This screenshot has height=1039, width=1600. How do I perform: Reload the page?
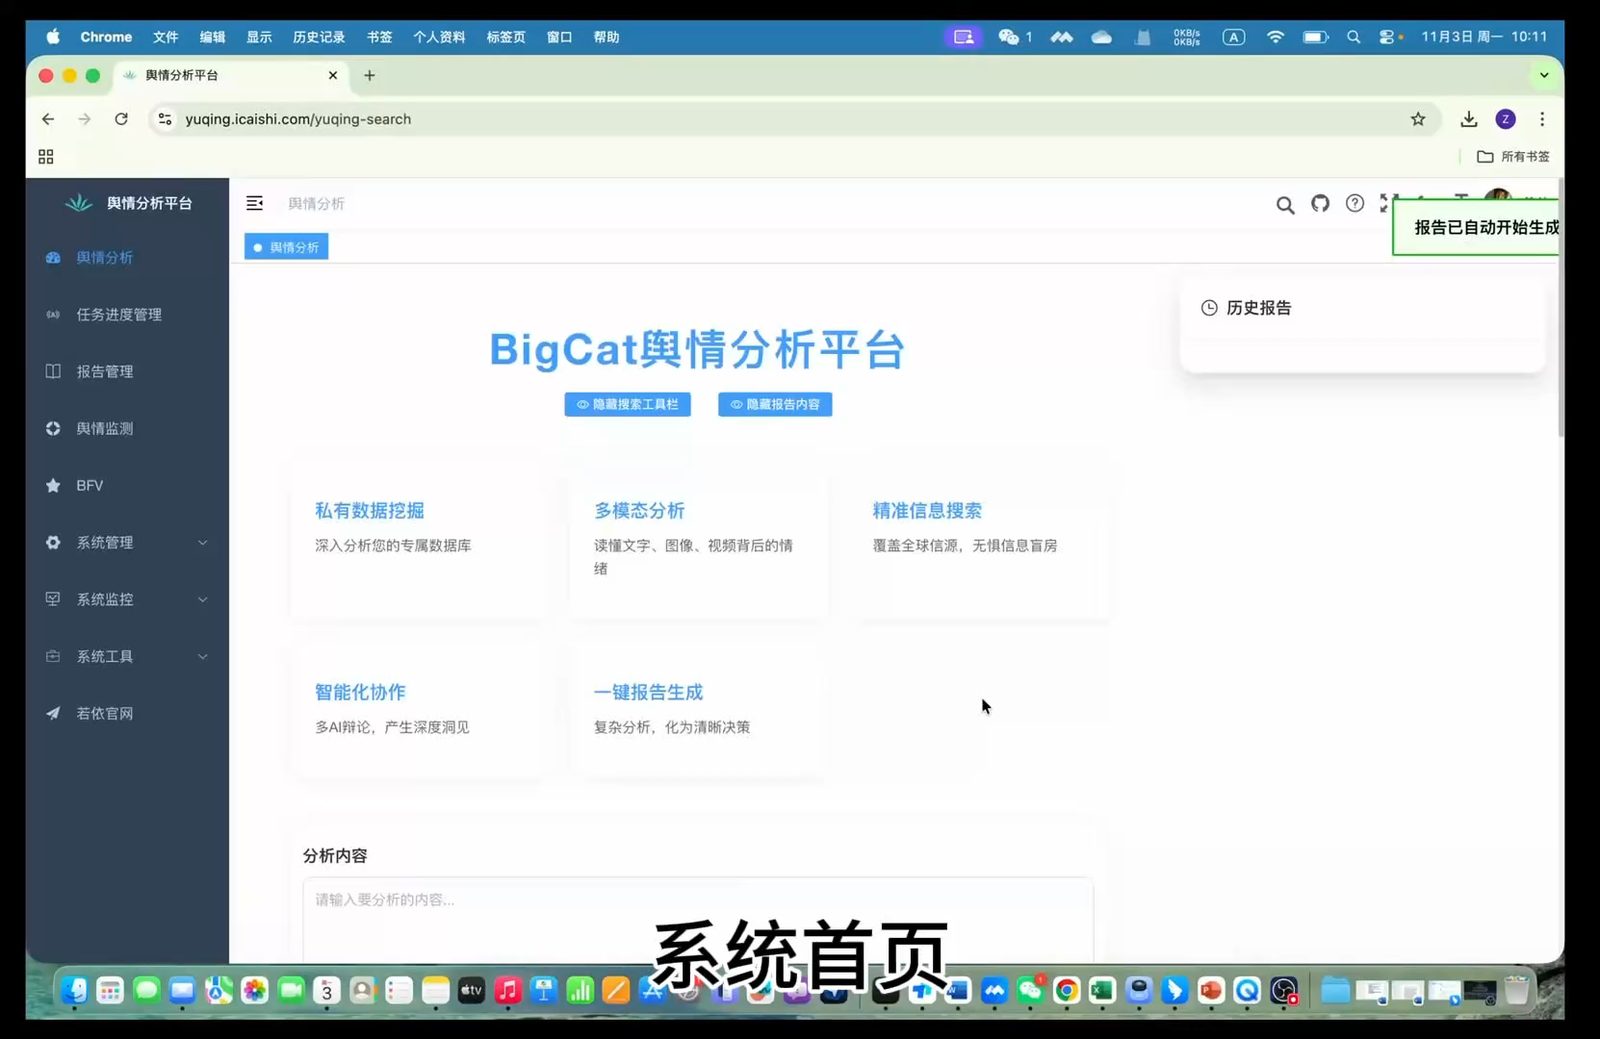tap(121, 119)
